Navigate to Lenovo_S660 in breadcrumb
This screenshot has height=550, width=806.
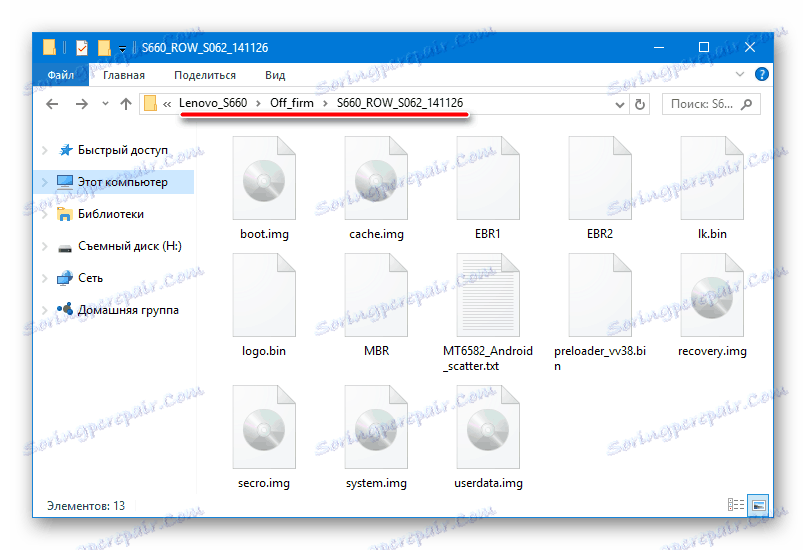click(x=213, y=103)
